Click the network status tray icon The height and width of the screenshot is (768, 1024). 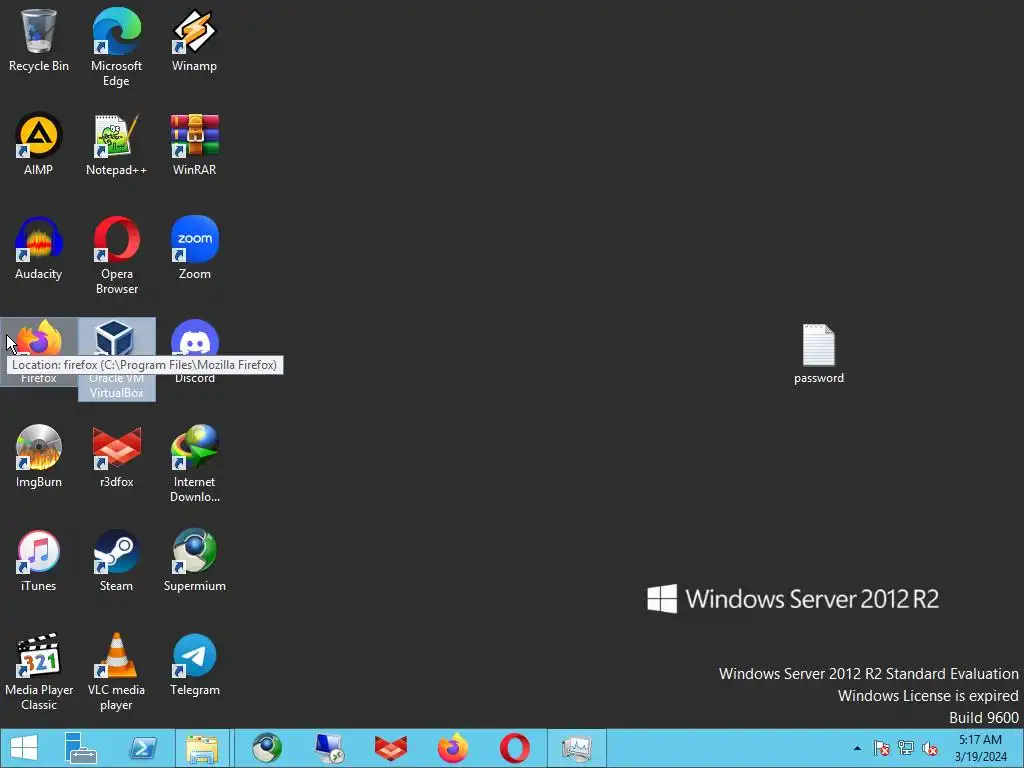click(906, 748)
